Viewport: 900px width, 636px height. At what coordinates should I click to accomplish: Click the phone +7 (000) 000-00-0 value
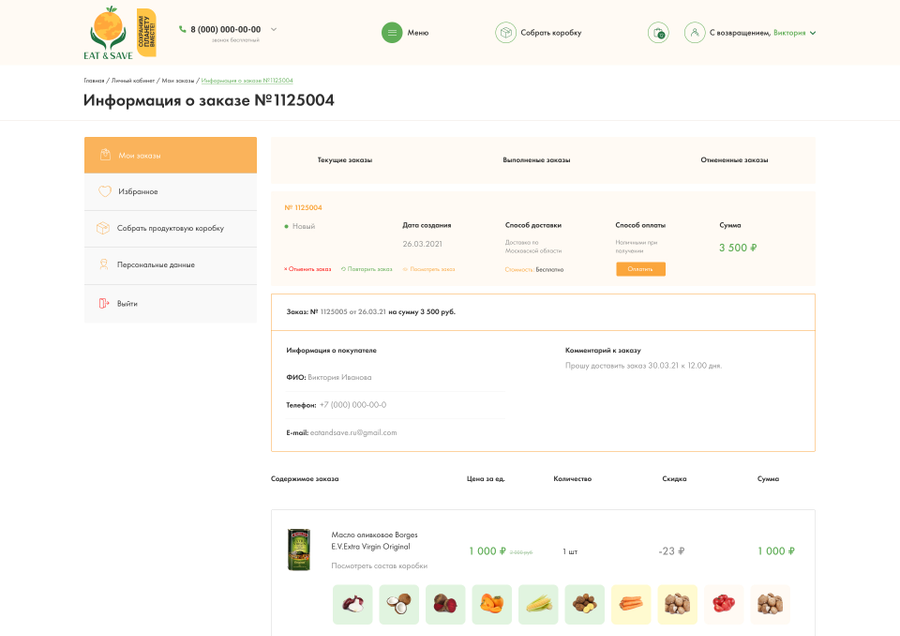coord(353,405)
